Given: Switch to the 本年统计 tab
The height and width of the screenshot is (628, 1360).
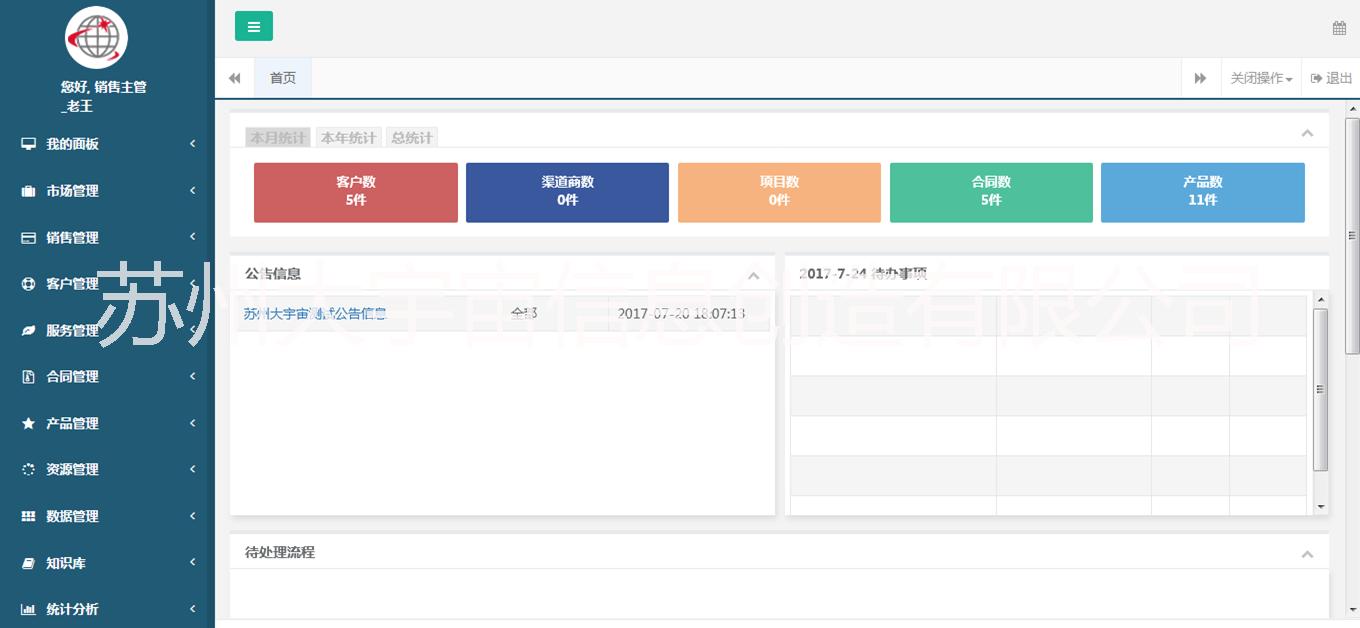Looking at the screenshot, I should 348,138.
